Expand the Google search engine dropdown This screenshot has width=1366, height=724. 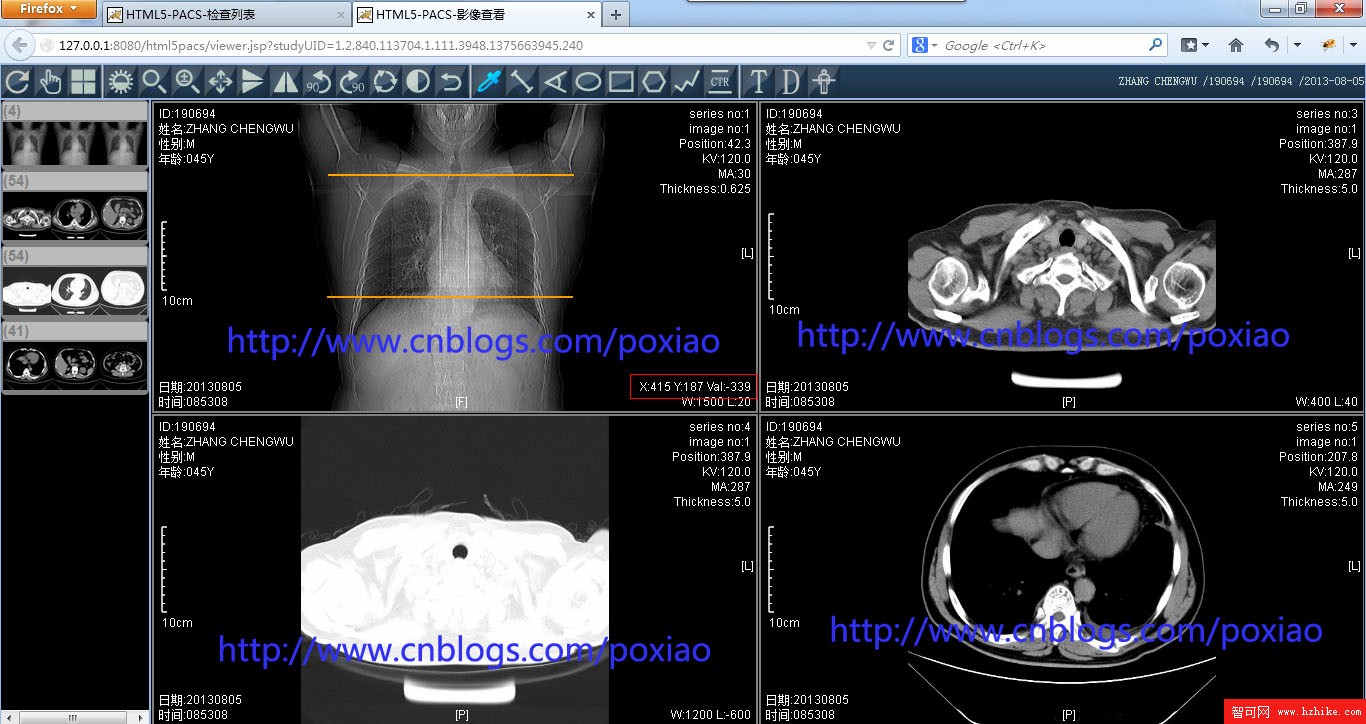coord(926,46)
